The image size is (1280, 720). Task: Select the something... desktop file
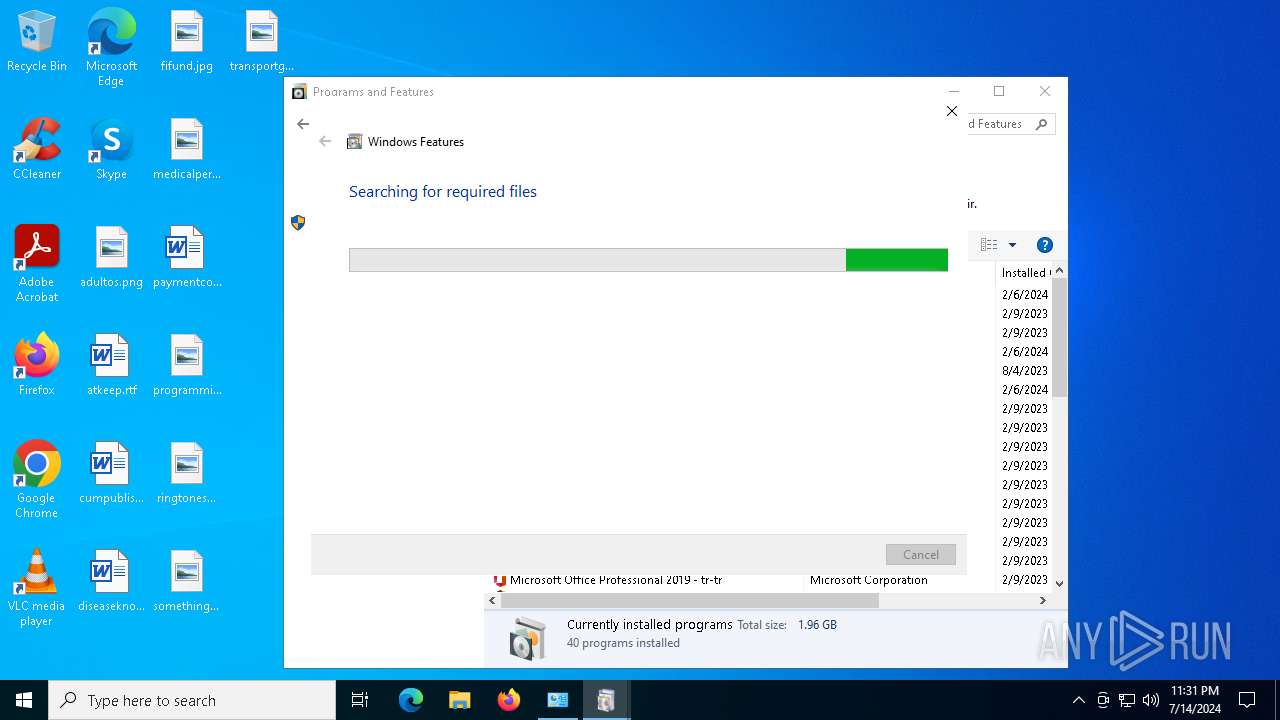click(187, 582)
